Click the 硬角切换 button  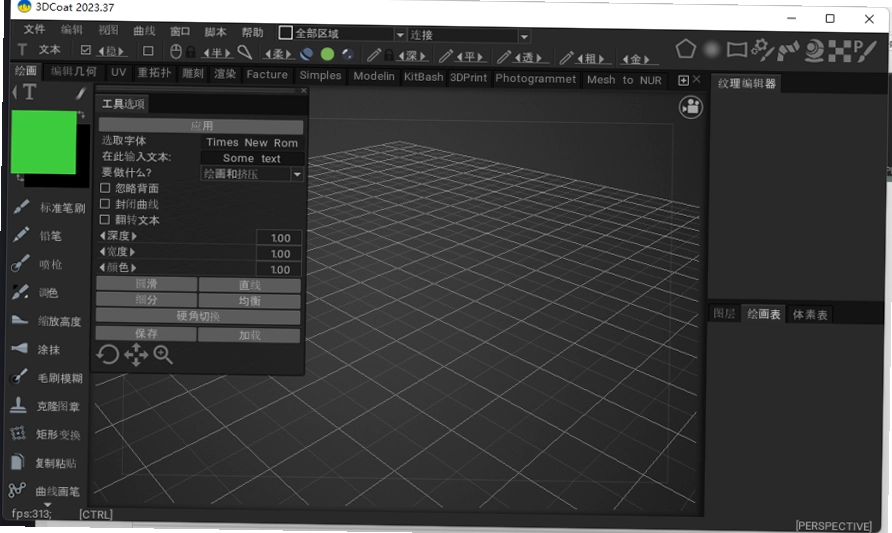197,316
